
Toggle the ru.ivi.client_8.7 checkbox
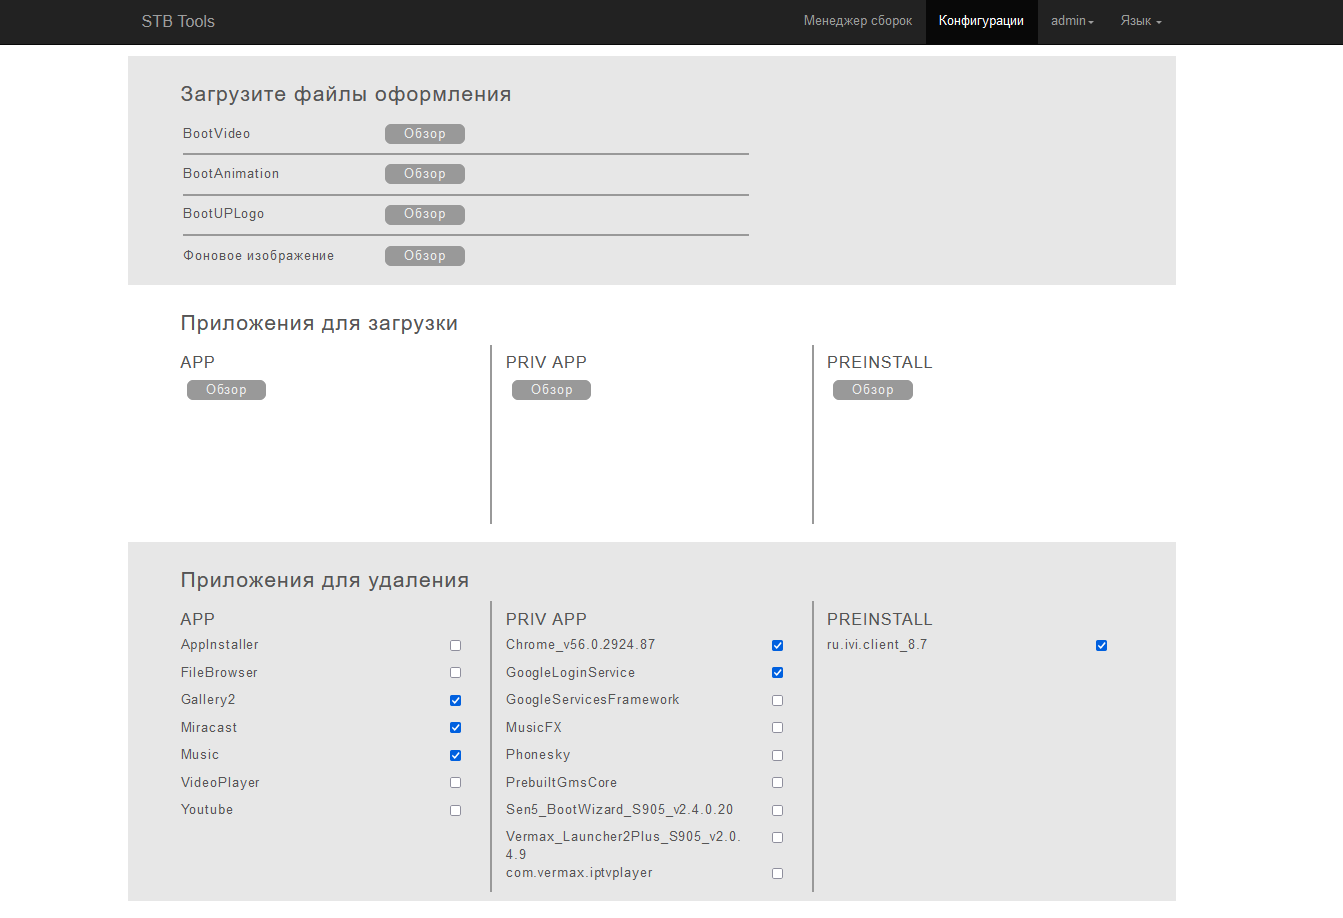[x=1101, y=646]
